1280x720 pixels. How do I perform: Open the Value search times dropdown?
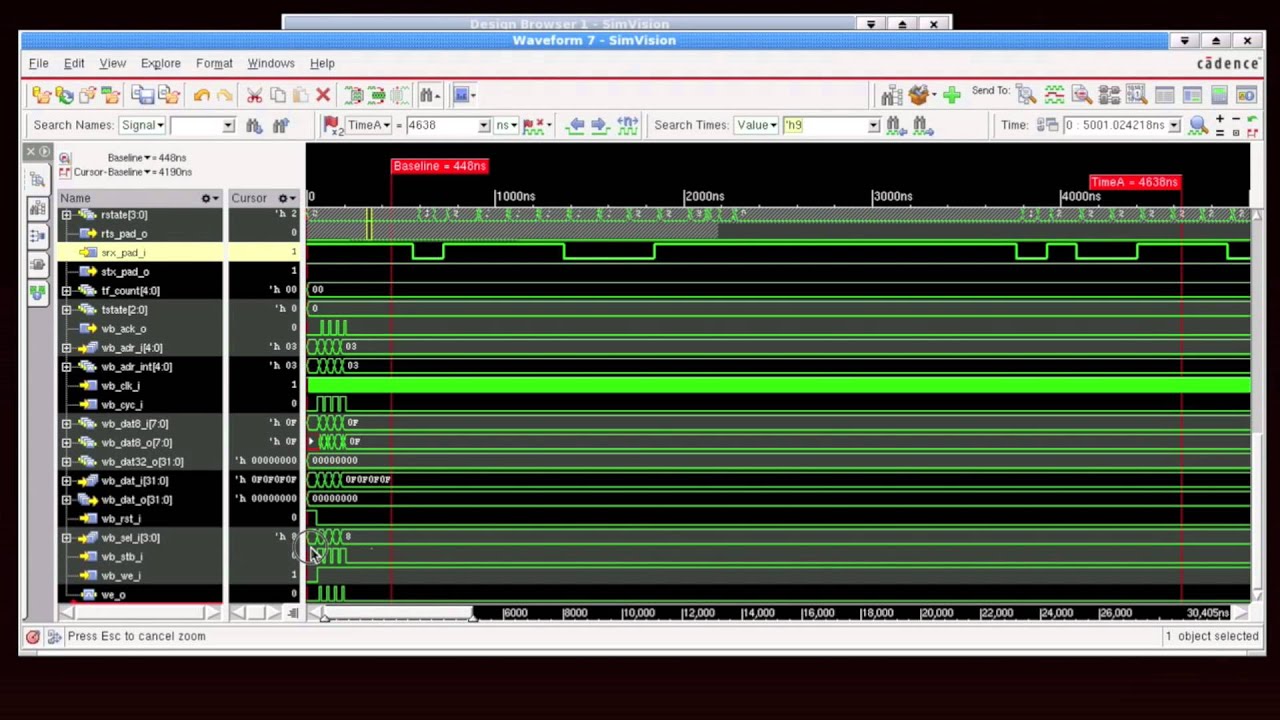coord(756,125)
